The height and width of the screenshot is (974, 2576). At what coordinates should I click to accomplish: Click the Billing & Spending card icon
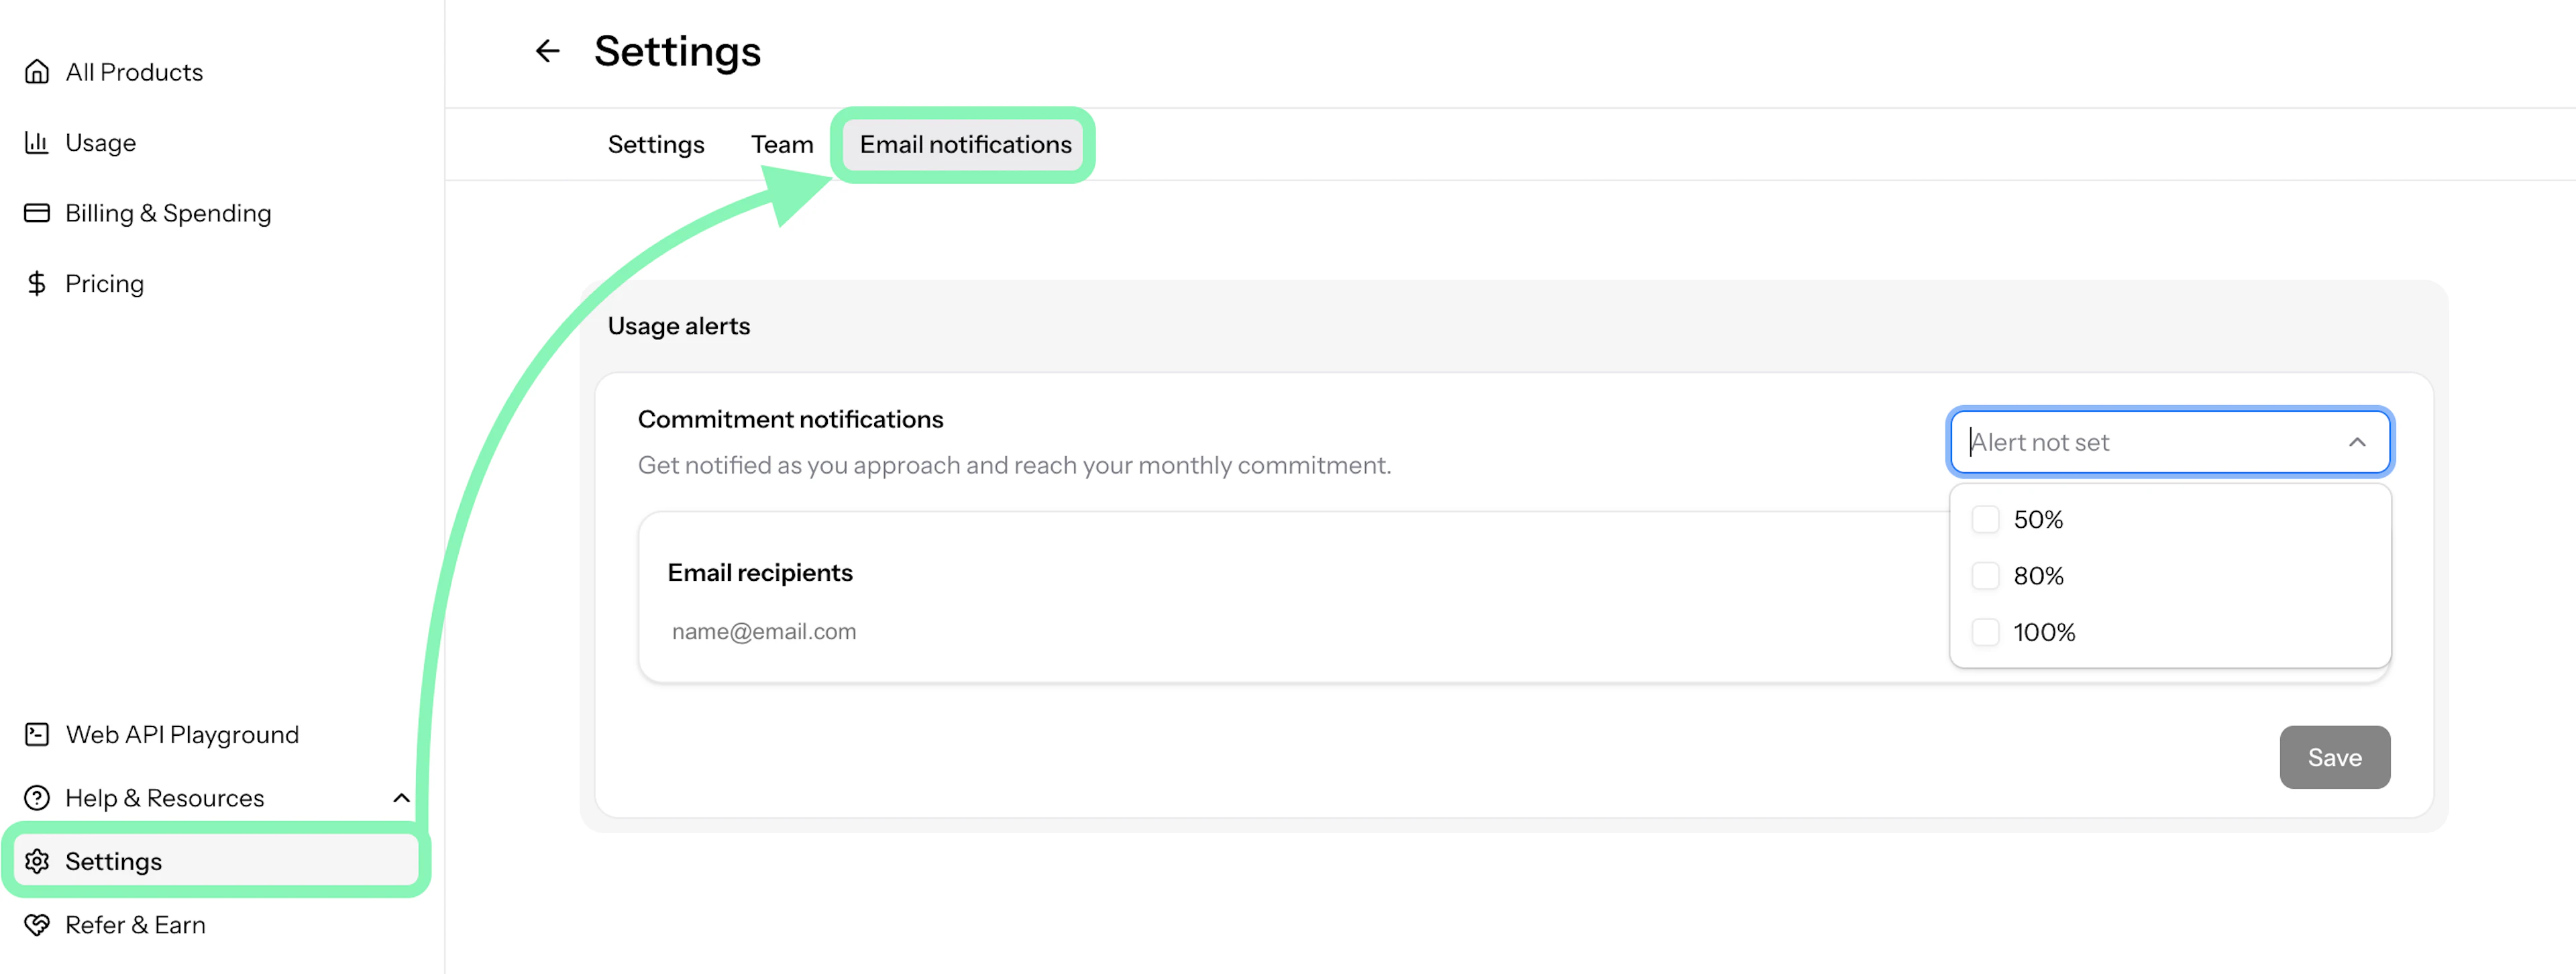point(37,213)
